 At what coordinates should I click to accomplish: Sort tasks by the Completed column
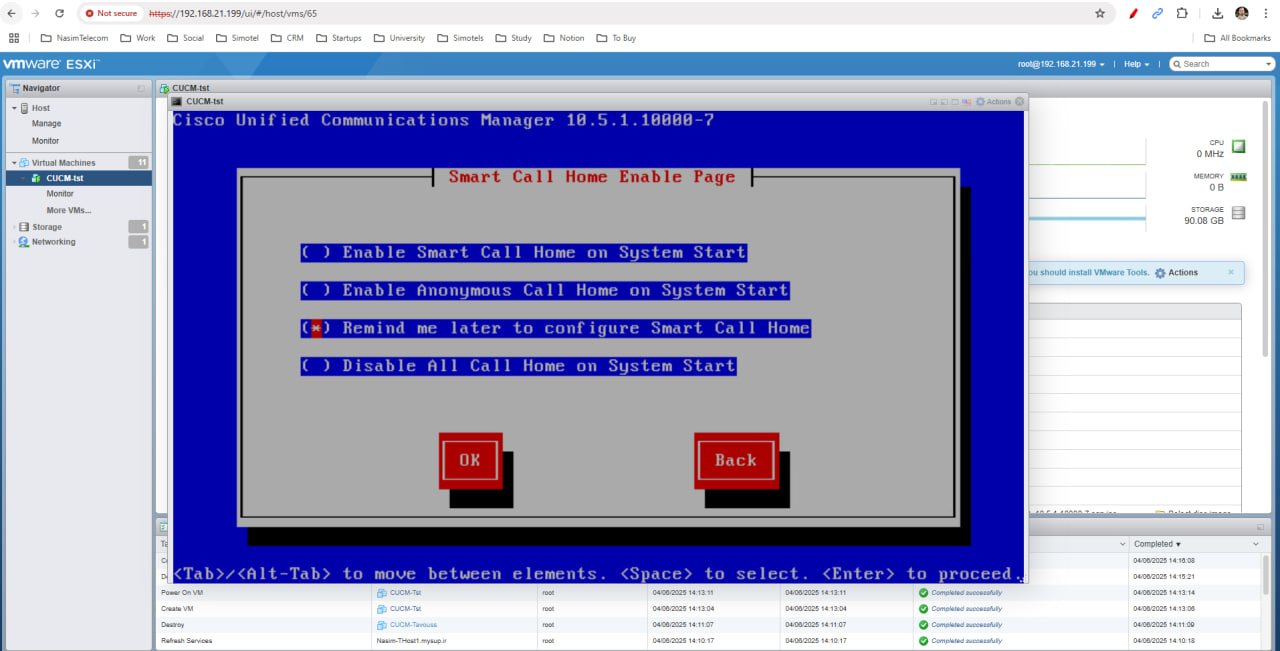tap(1157, 544)
